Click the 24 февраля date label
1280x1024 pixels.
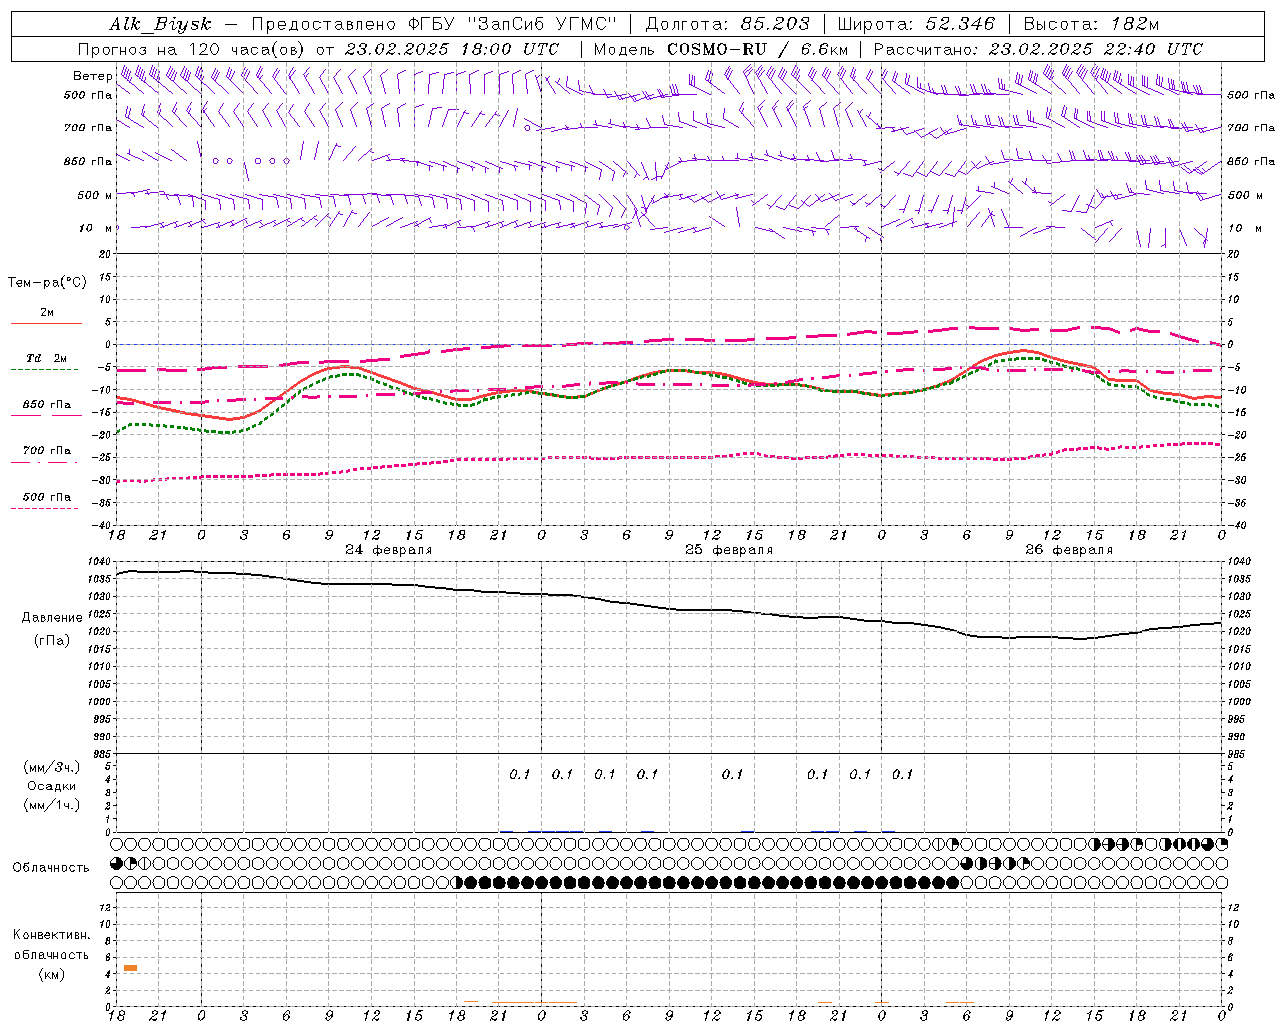(388, 550)
